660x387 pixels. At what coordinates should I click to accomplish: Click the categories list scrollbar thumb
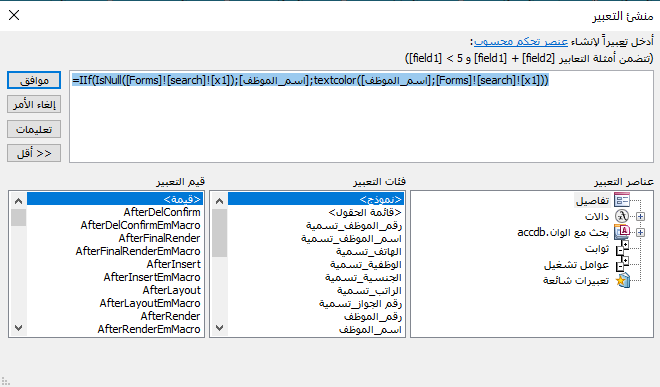(219, 233)
